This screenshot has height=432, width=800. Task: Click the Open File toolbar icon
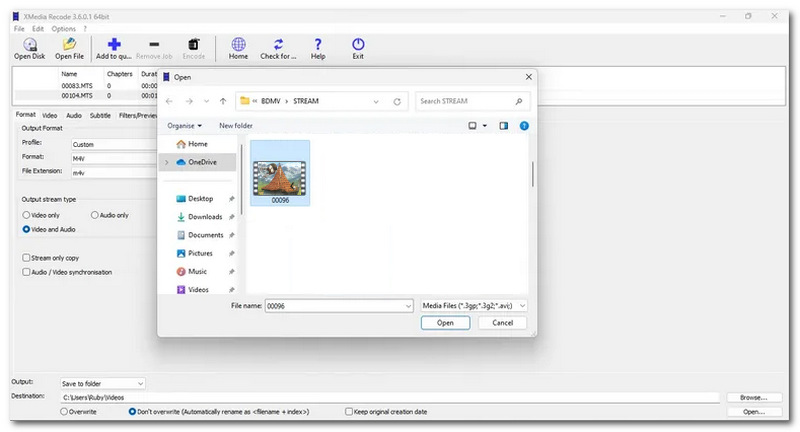point(69,44)
